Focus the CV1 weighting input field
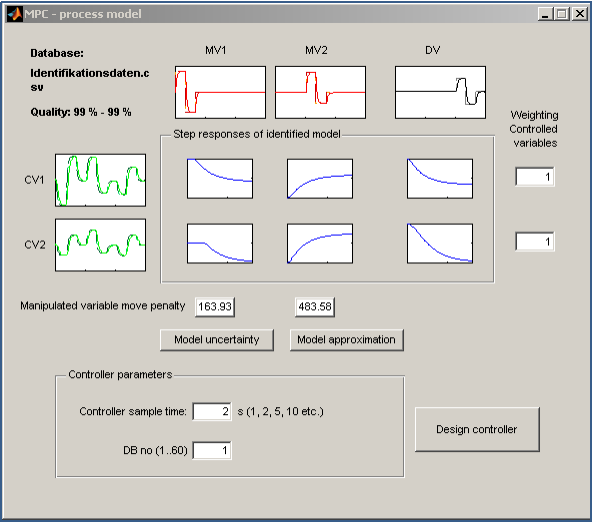592x522 pixels. [x=535, y=177]
